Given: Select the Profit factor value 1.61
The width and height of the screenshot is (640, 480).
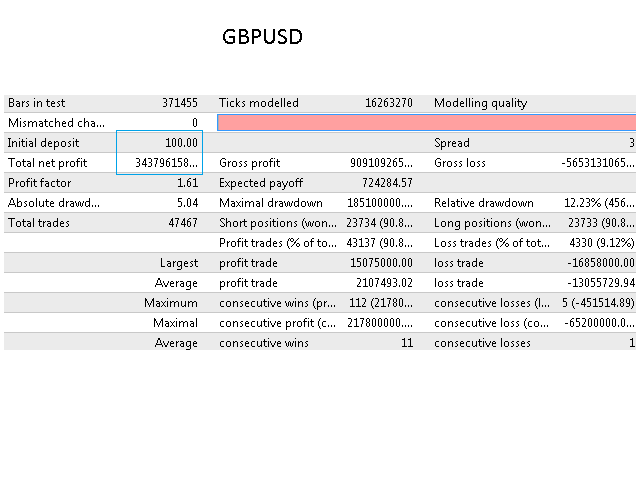Looking at the screenshot, I should [x=187, y=183].
